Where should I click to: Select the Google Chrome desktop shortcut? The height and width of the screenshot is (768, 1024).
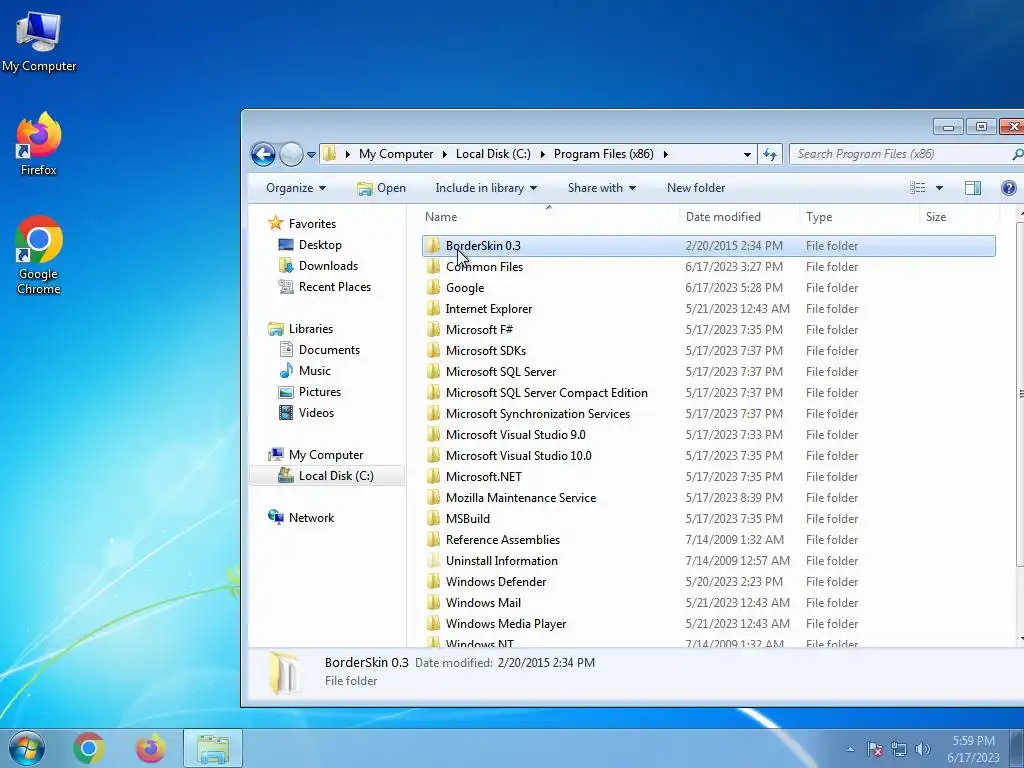click(x=39, y=255)
